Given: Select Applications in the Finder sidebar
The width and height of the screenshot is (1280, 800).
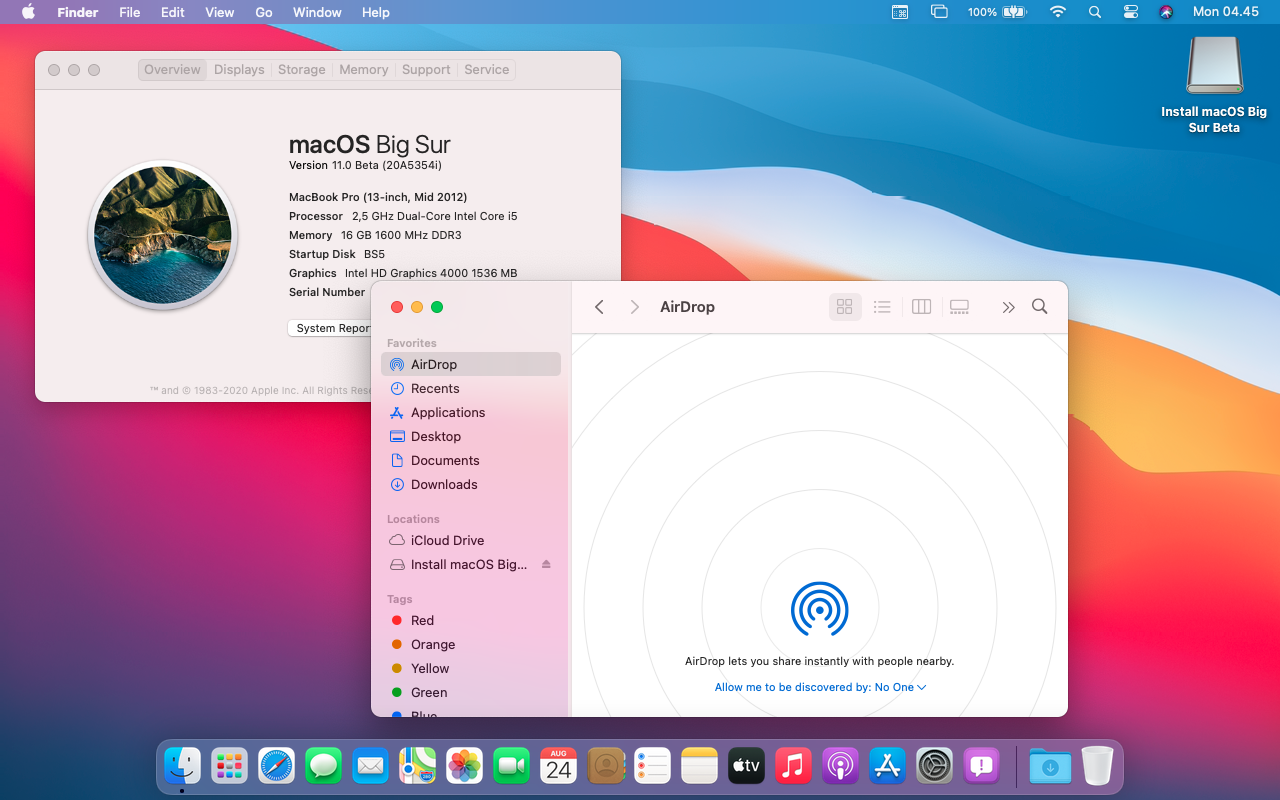Looking at the screenshot, I should click(x=471, y=412).
